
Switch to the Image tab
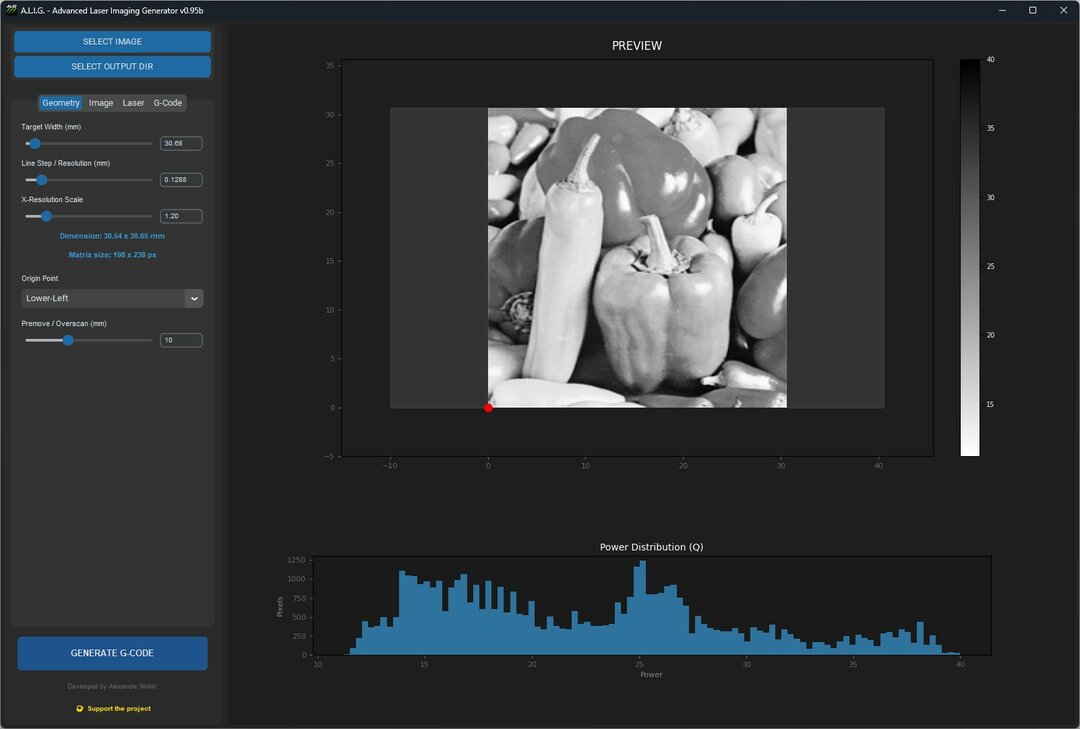pyautogui.click(x=100, y=102)
